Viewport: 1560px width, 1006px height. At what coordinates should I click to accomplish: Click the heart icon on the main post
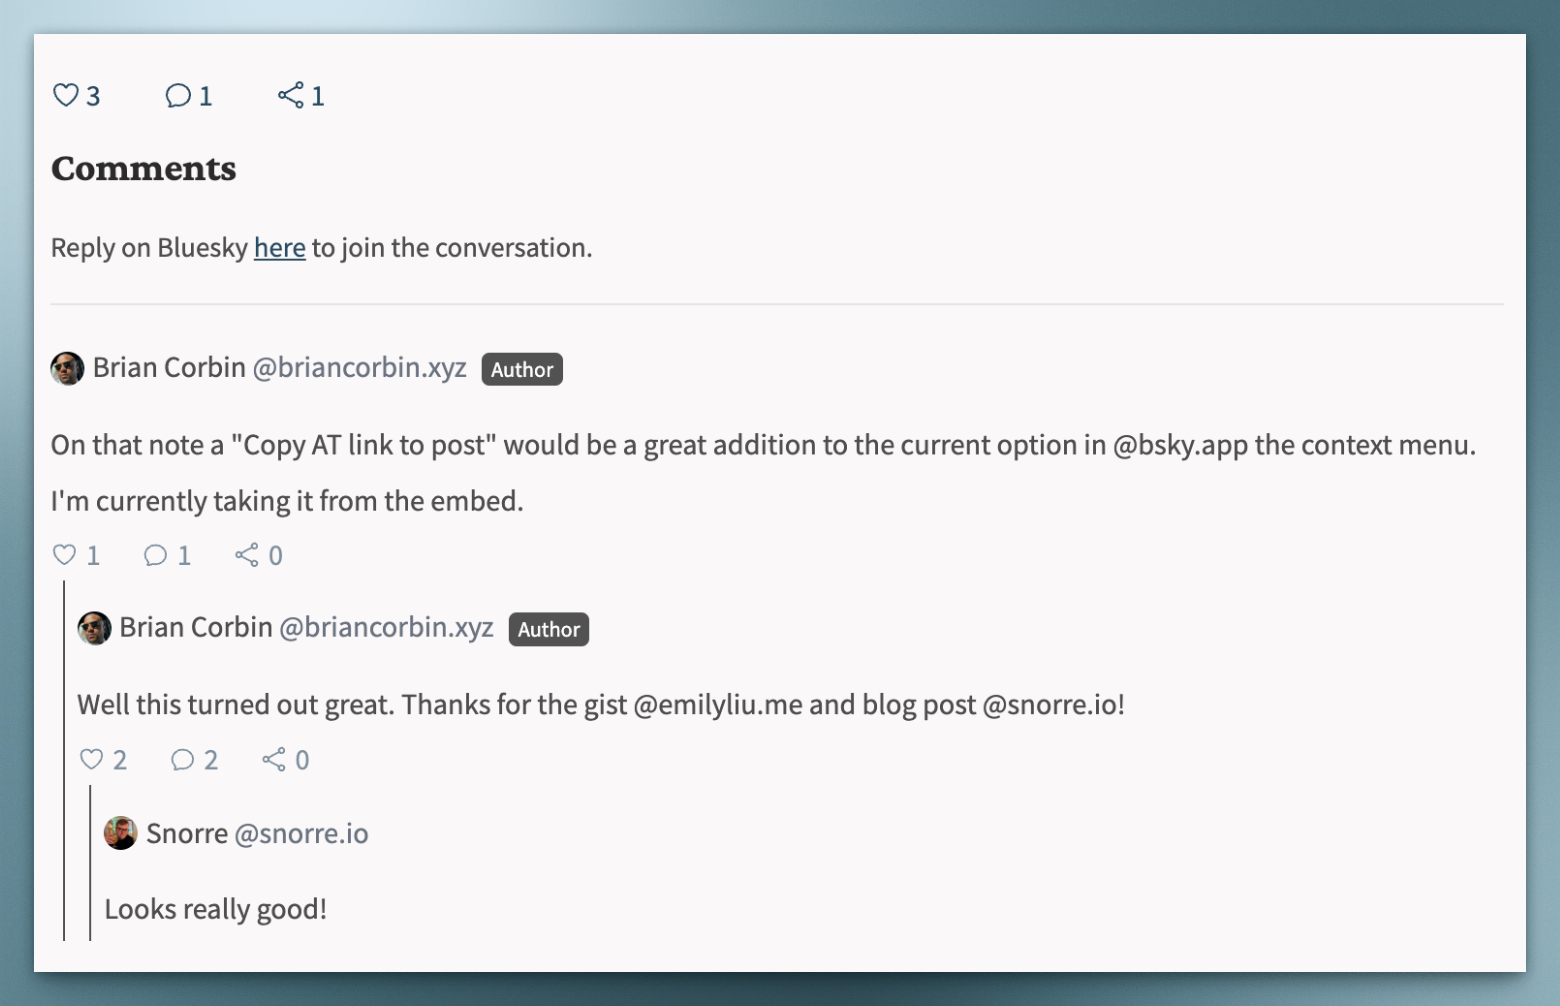click(66, 95)
